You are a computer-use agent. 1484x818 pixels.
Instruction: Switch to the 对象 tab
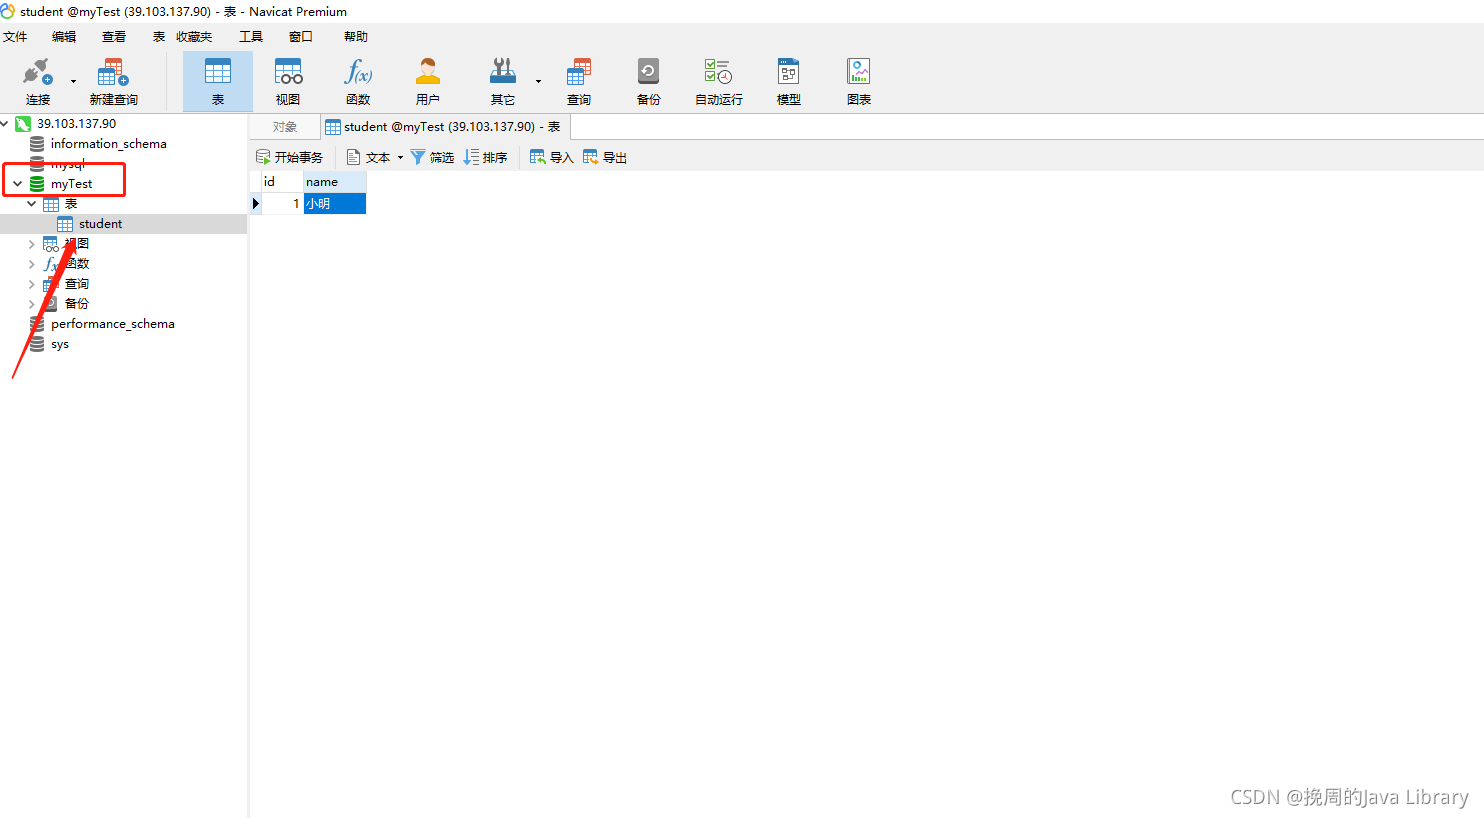[x=285, y=127]
